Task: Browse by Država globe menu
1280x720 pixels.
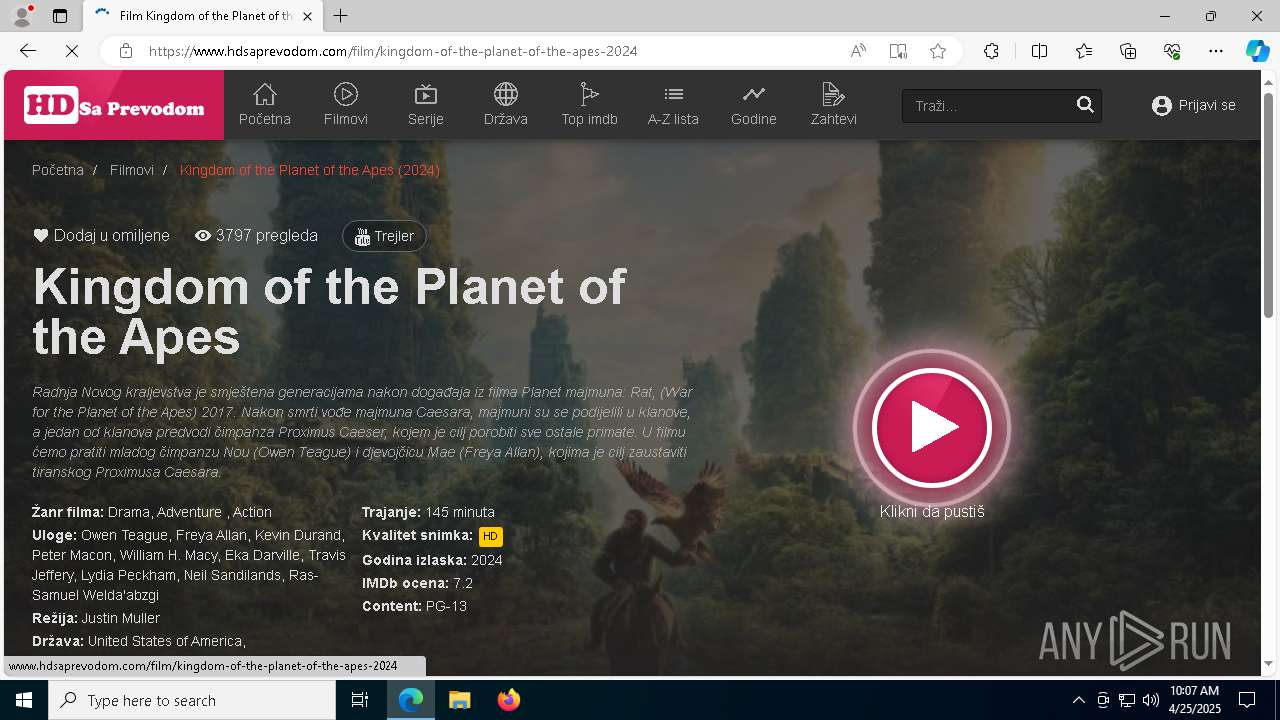Action: (x=505, y=105)
